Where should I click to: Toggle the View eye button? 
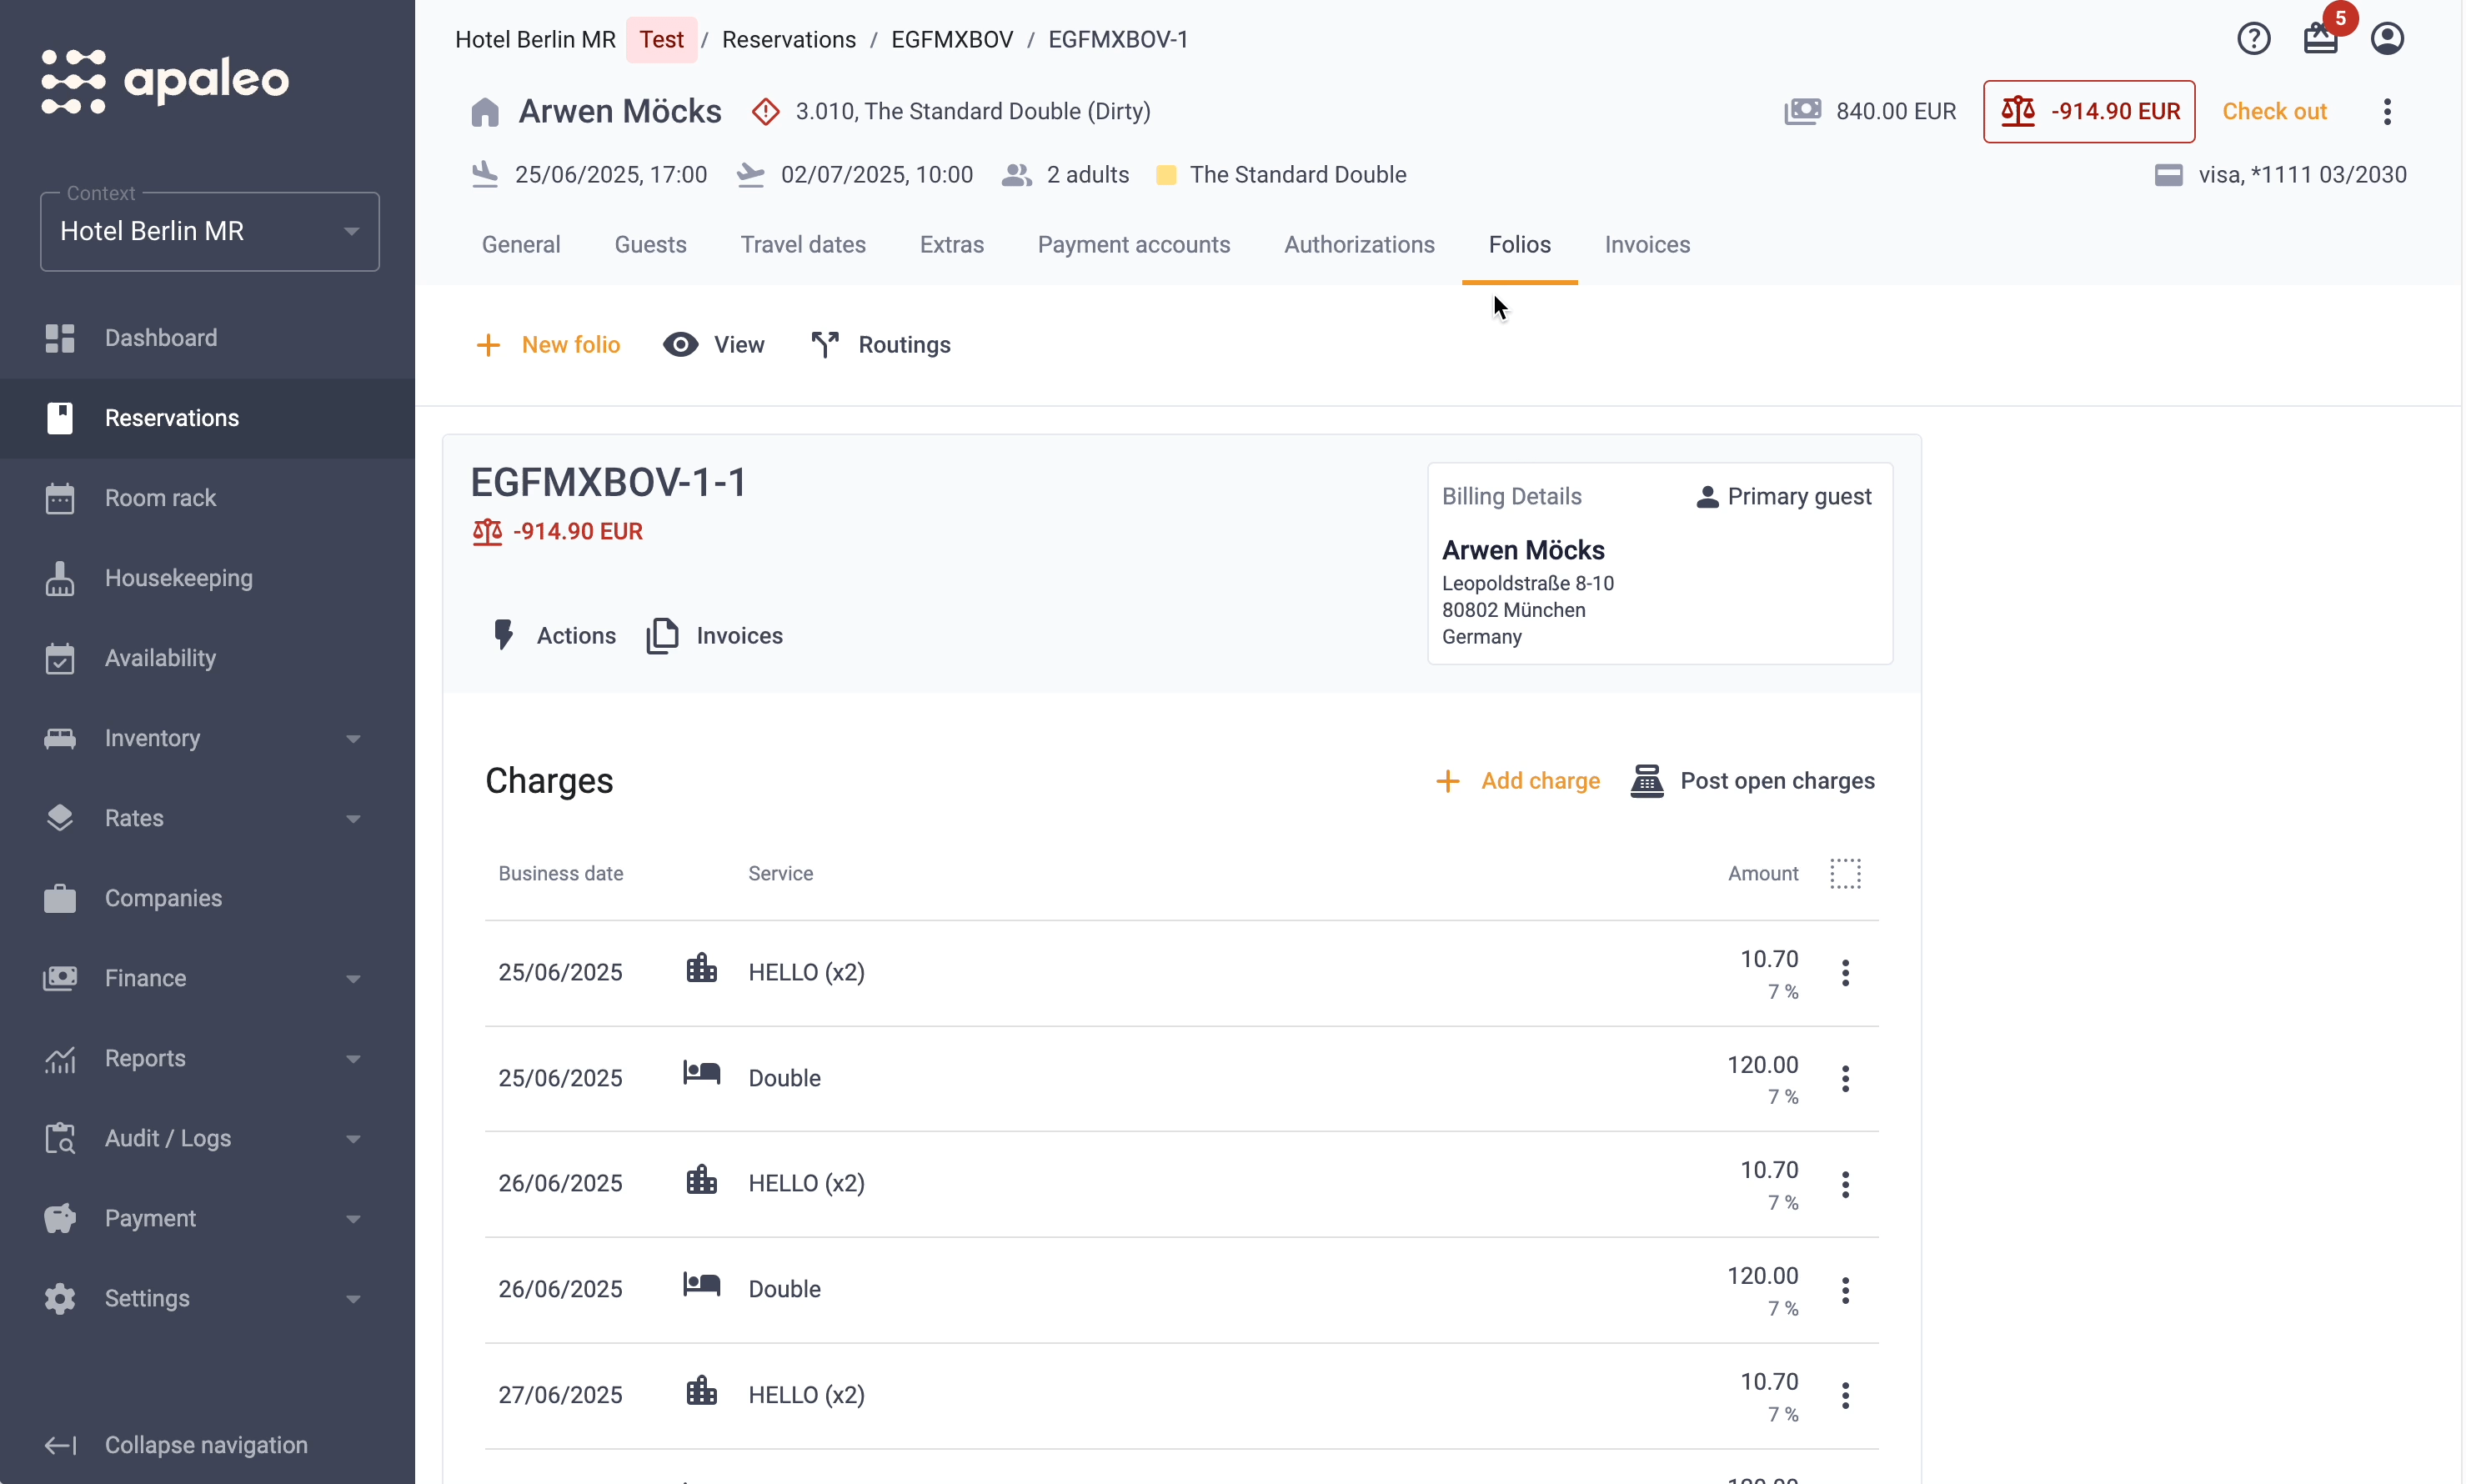(713, 345)
